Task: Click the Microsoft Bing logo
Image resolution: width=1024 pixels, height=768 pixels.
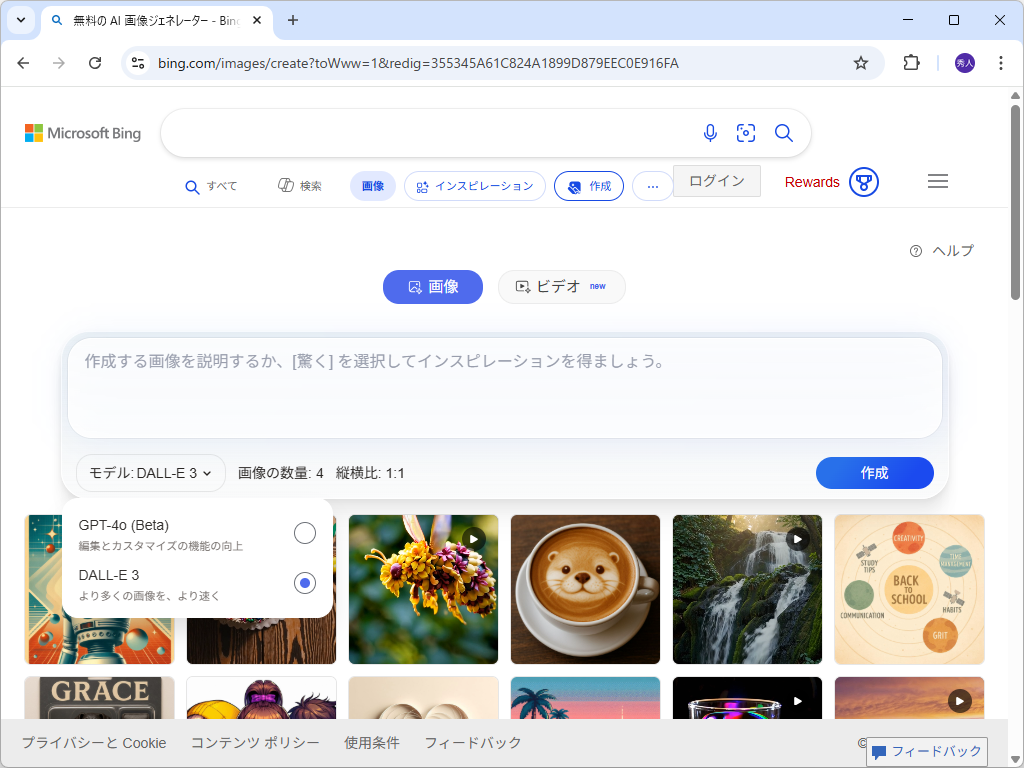Action: tap(82, 132)
